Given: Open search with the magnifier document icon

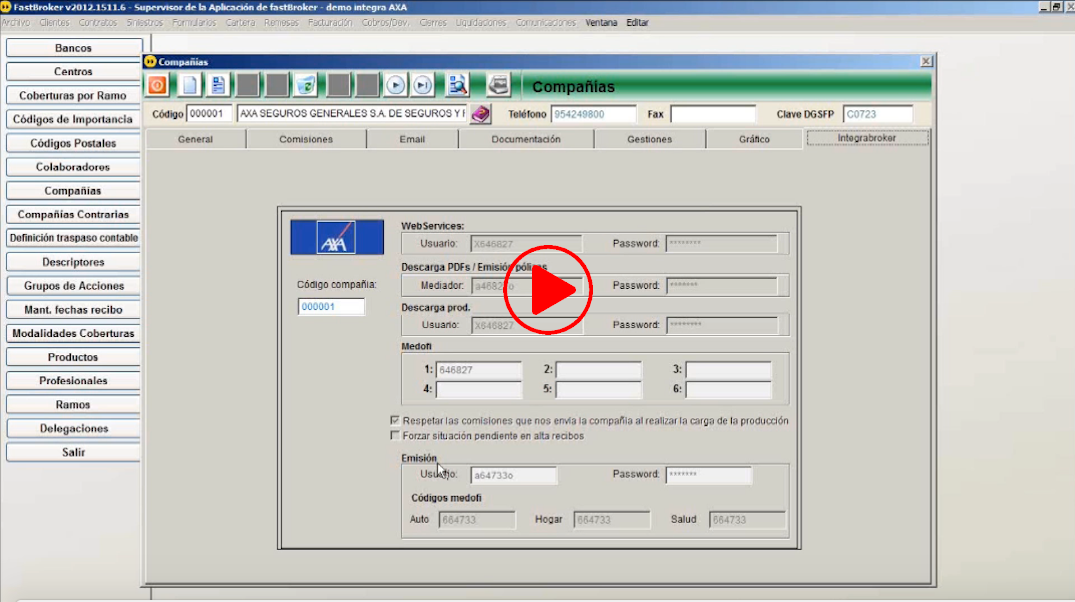Looking at the screenshot, I should coord(457,85).
